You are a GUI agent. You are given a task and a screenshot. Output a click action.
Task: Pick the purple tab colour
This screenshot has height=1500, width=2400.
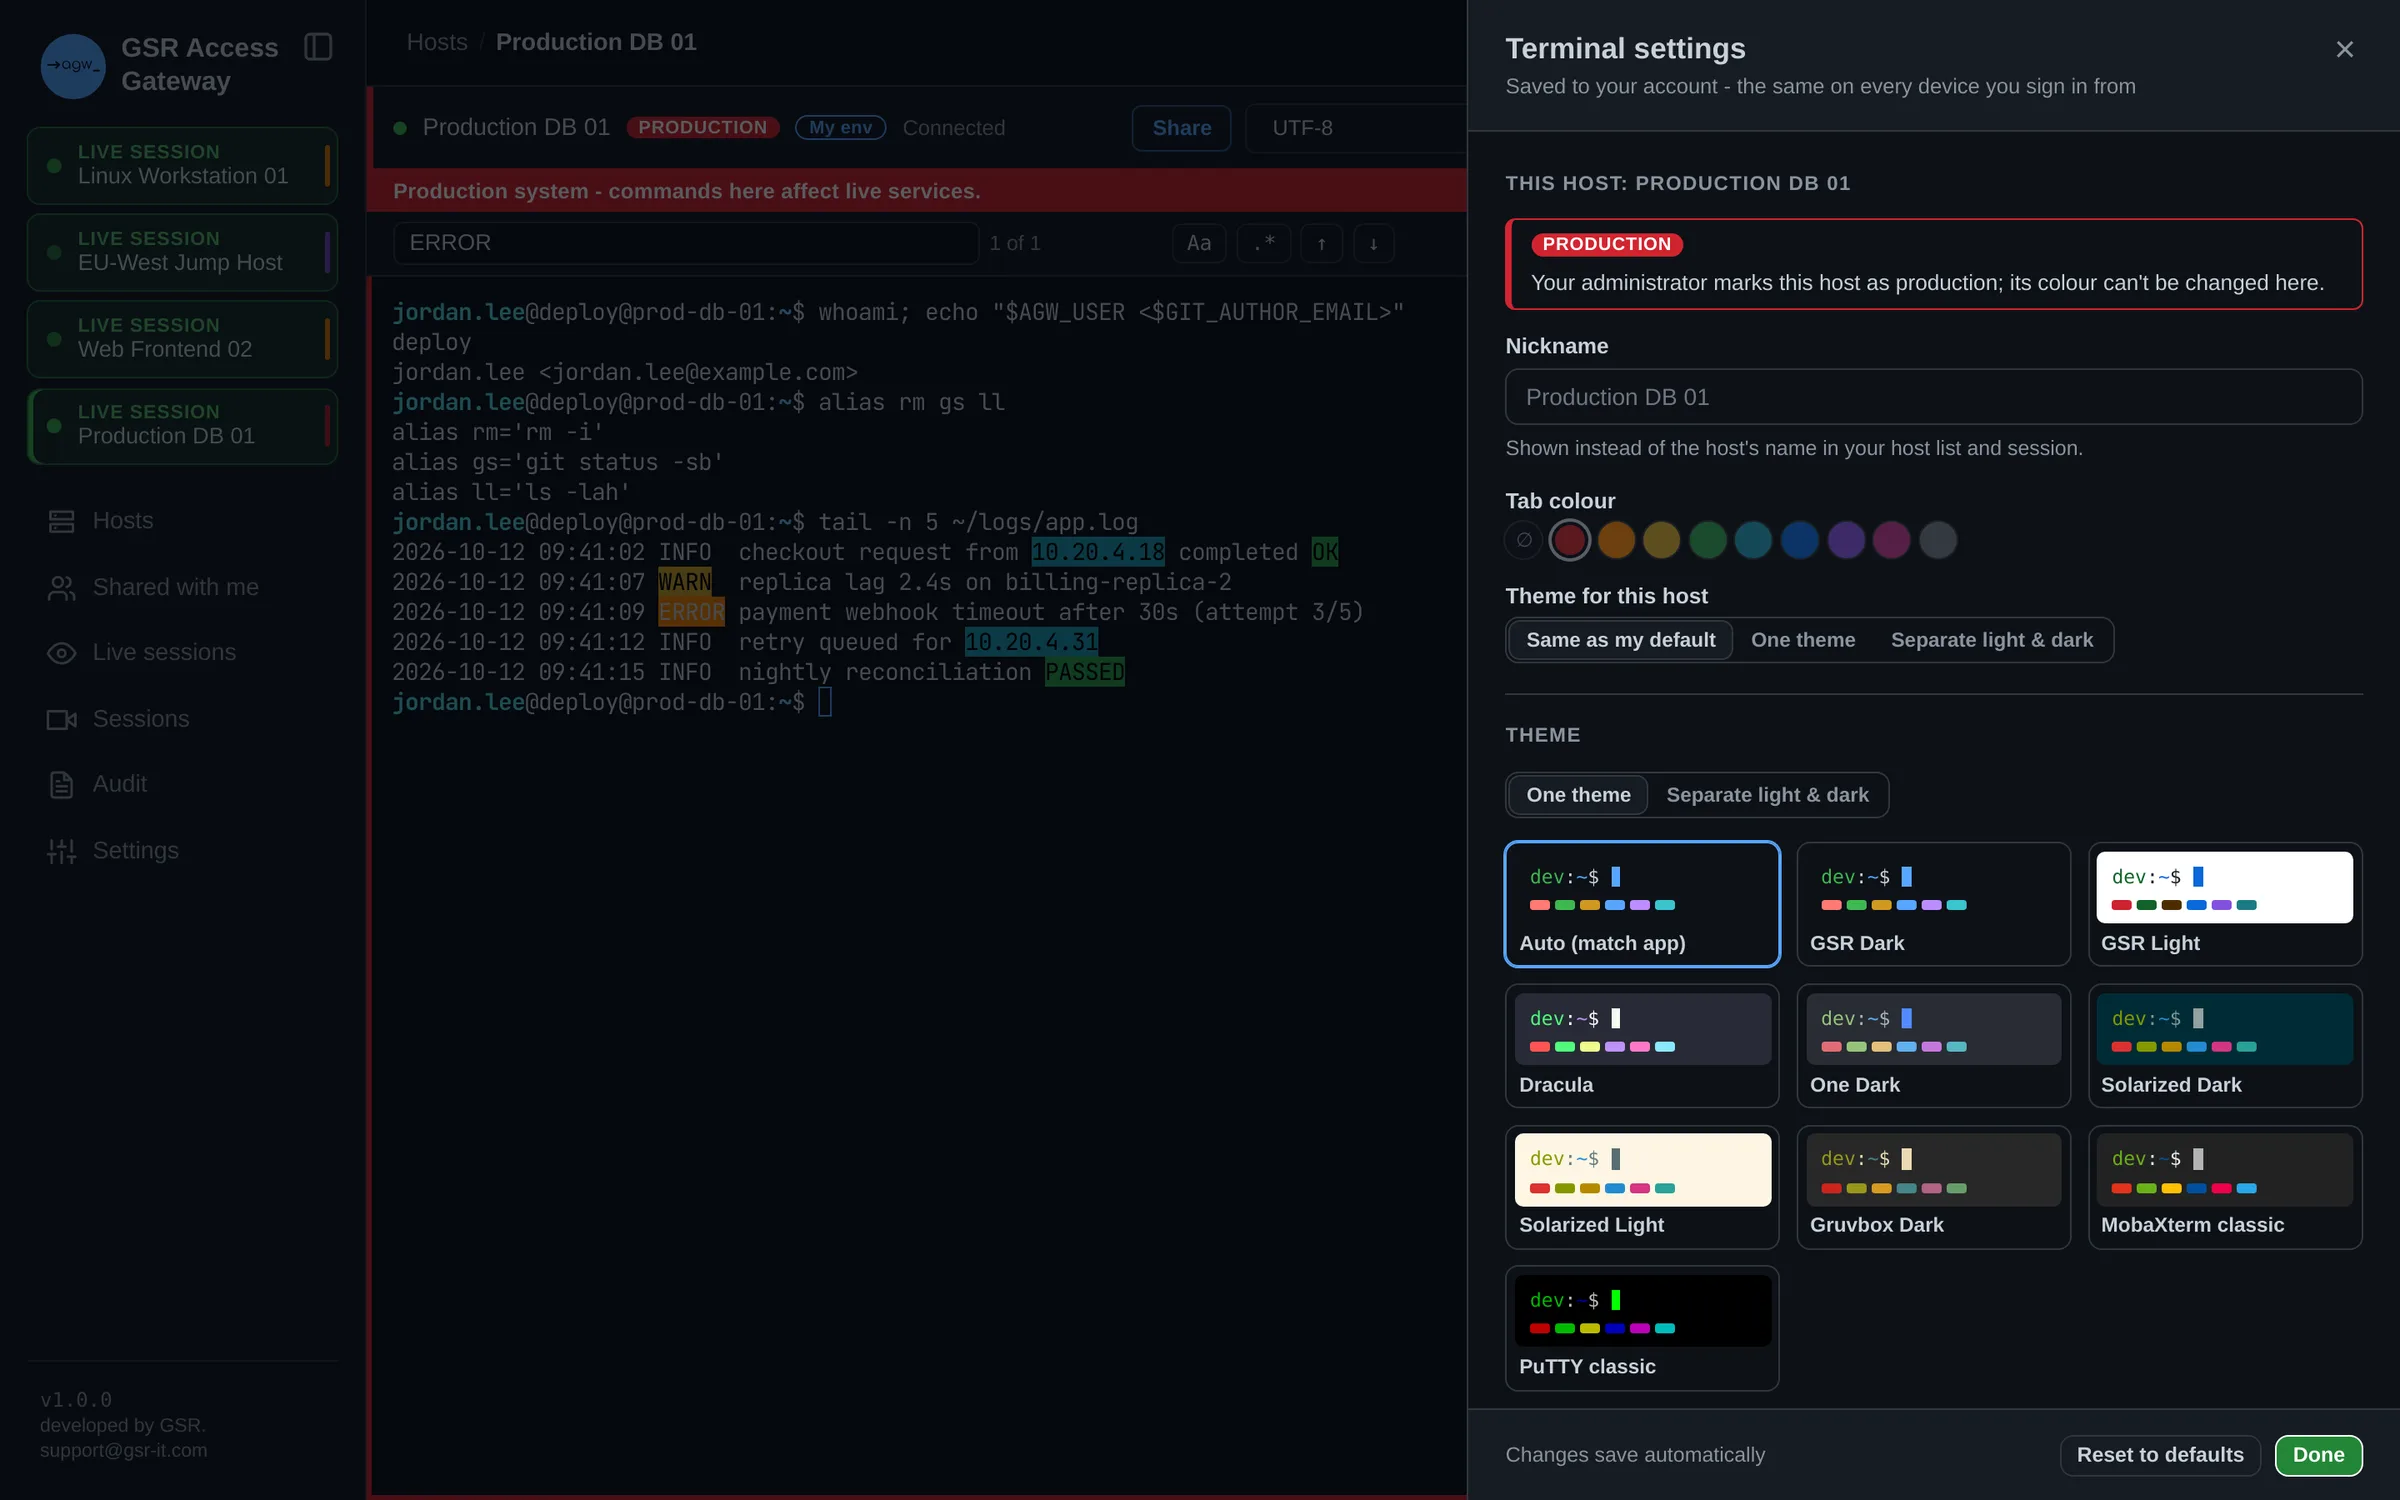(1846, 540)
